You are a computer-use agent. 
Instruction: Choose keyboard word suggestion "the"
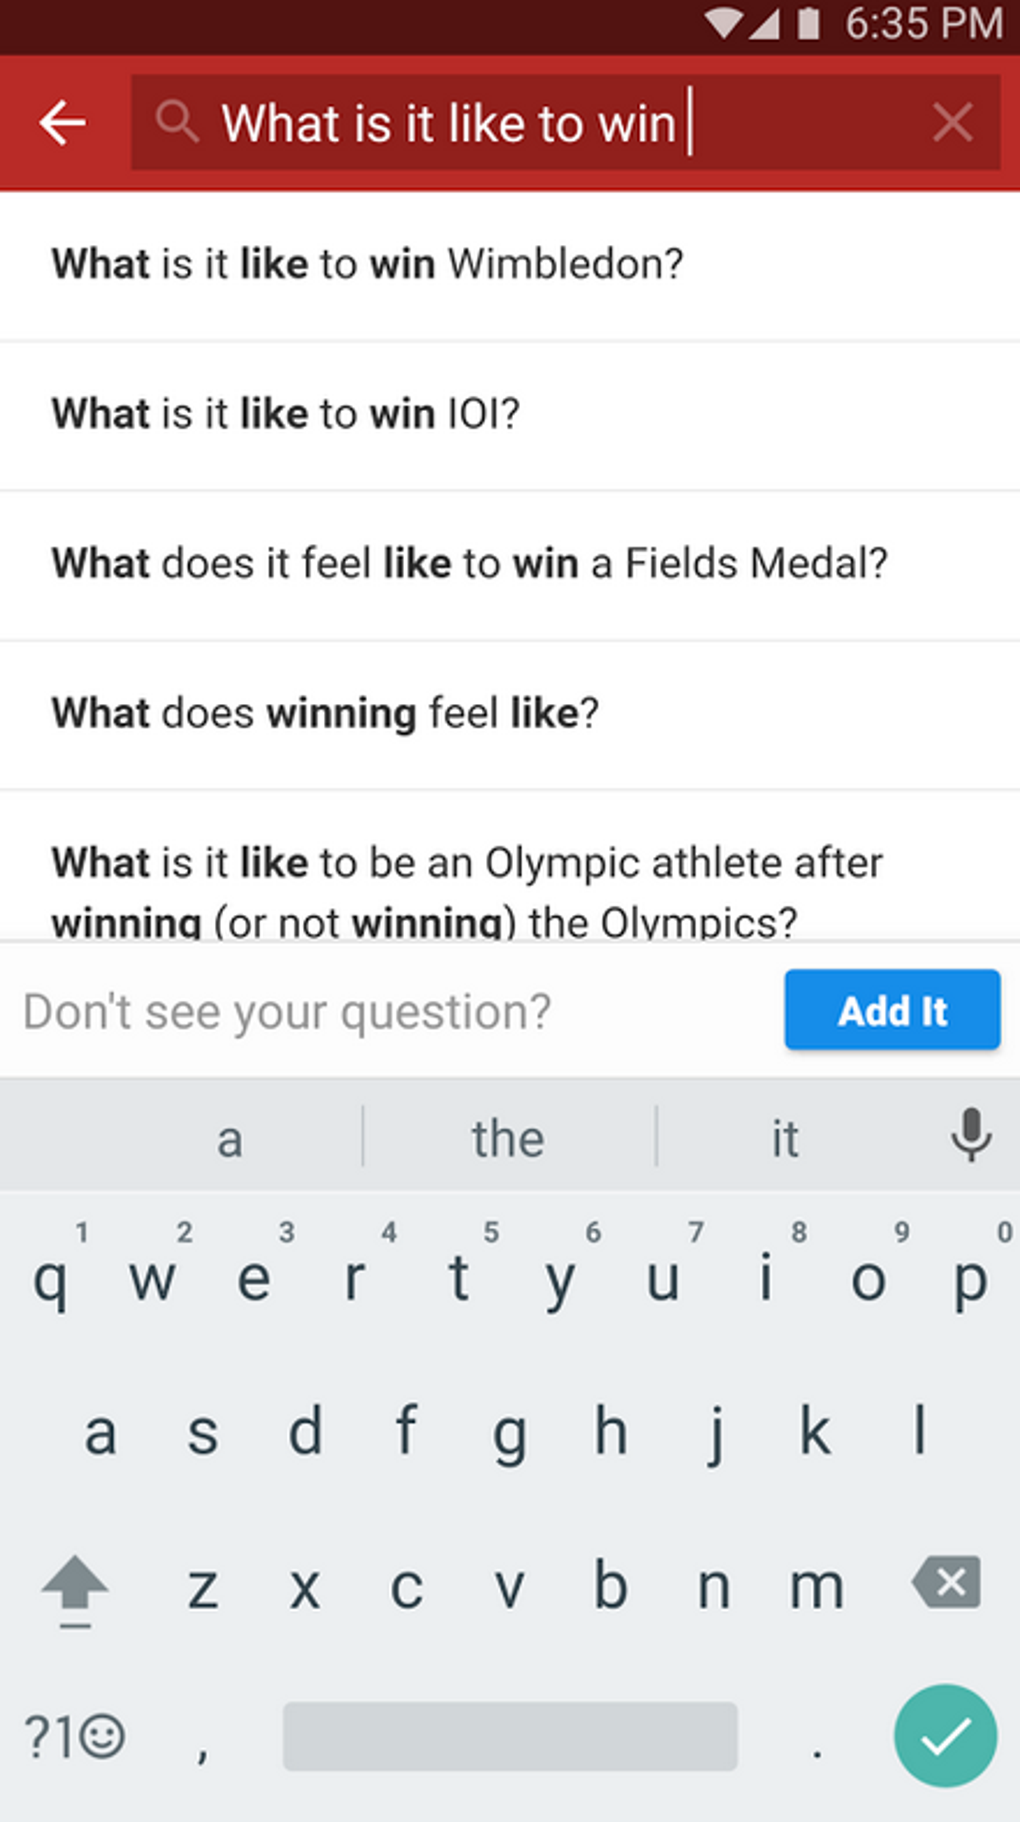coord(508,1138)
